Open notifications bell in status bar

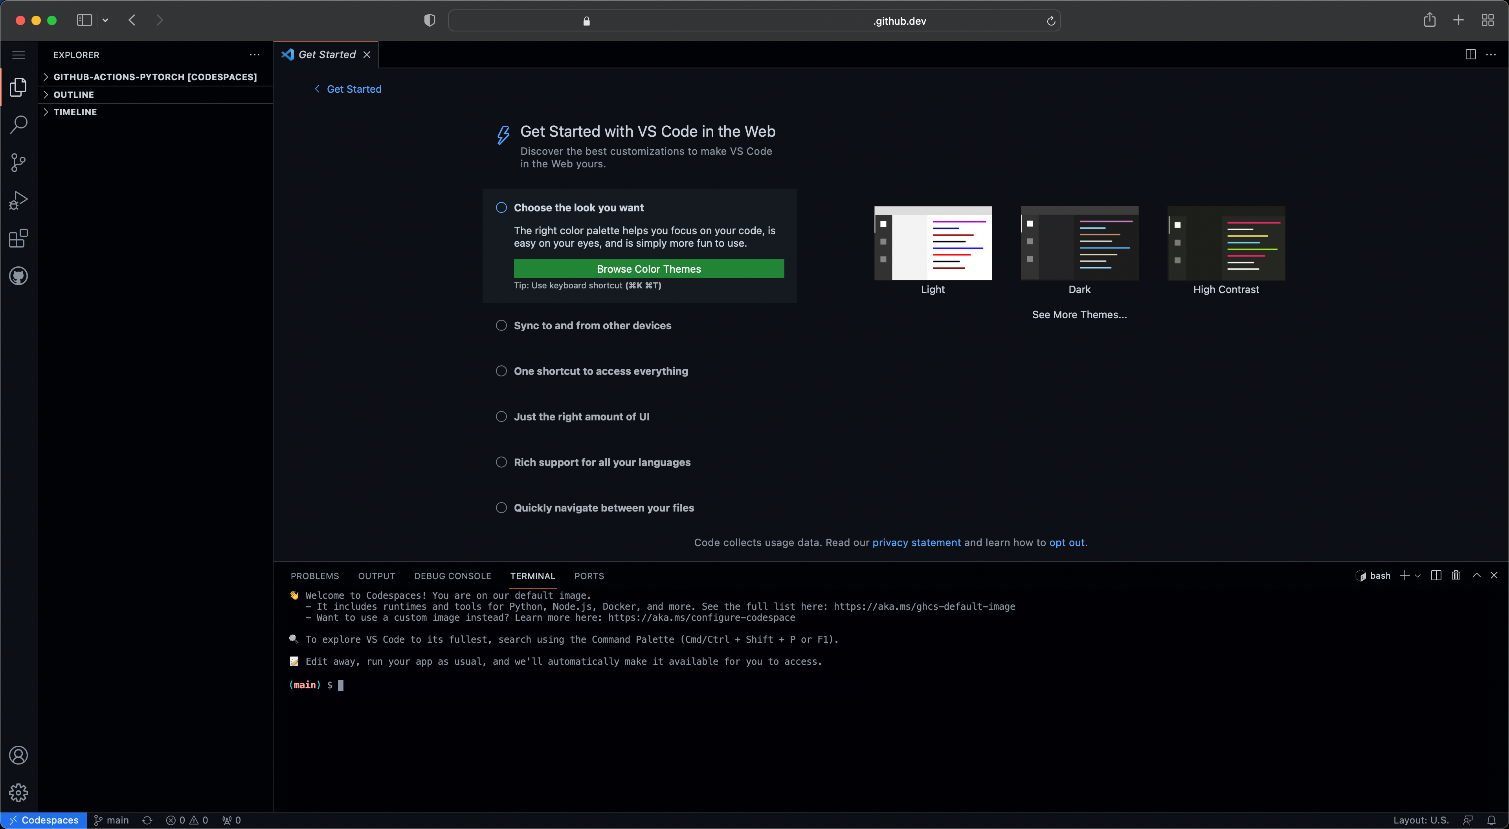tap(1491, 820)
